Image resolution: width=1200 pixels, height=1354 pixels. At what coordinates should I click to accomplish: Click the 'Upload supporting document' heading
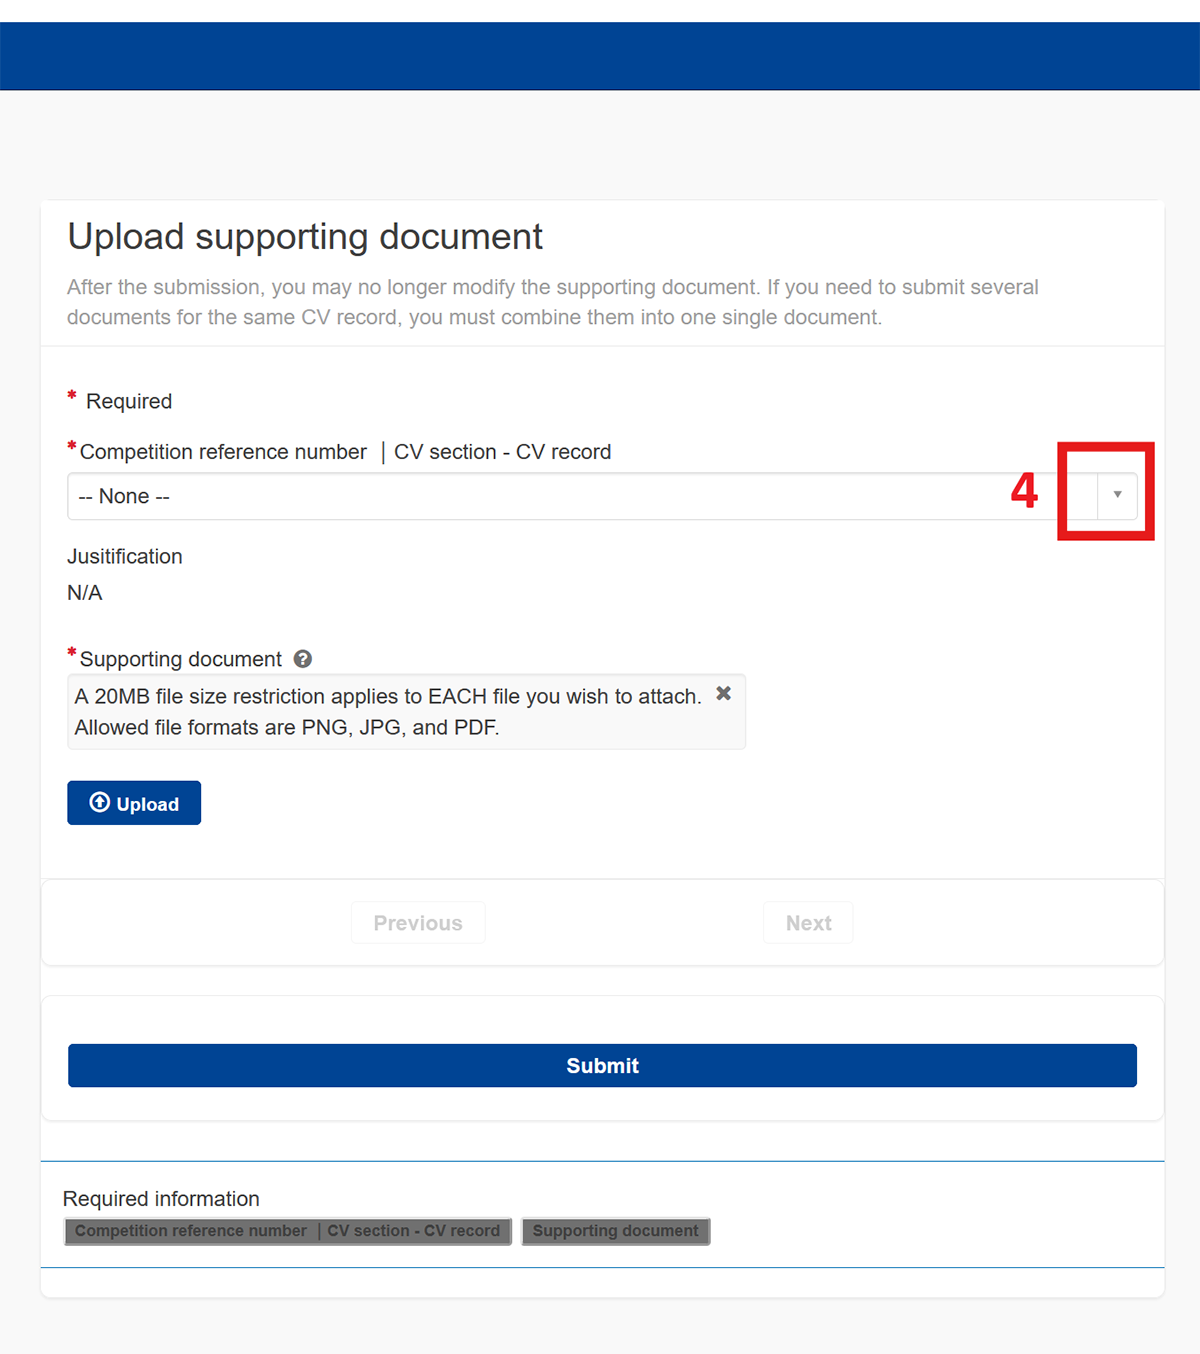tap(305, 237)
